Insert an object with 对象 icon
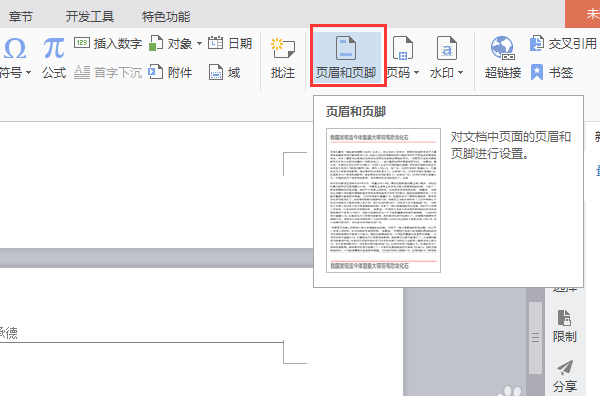Screen dimensions: 600x396 tap(156, 43)
